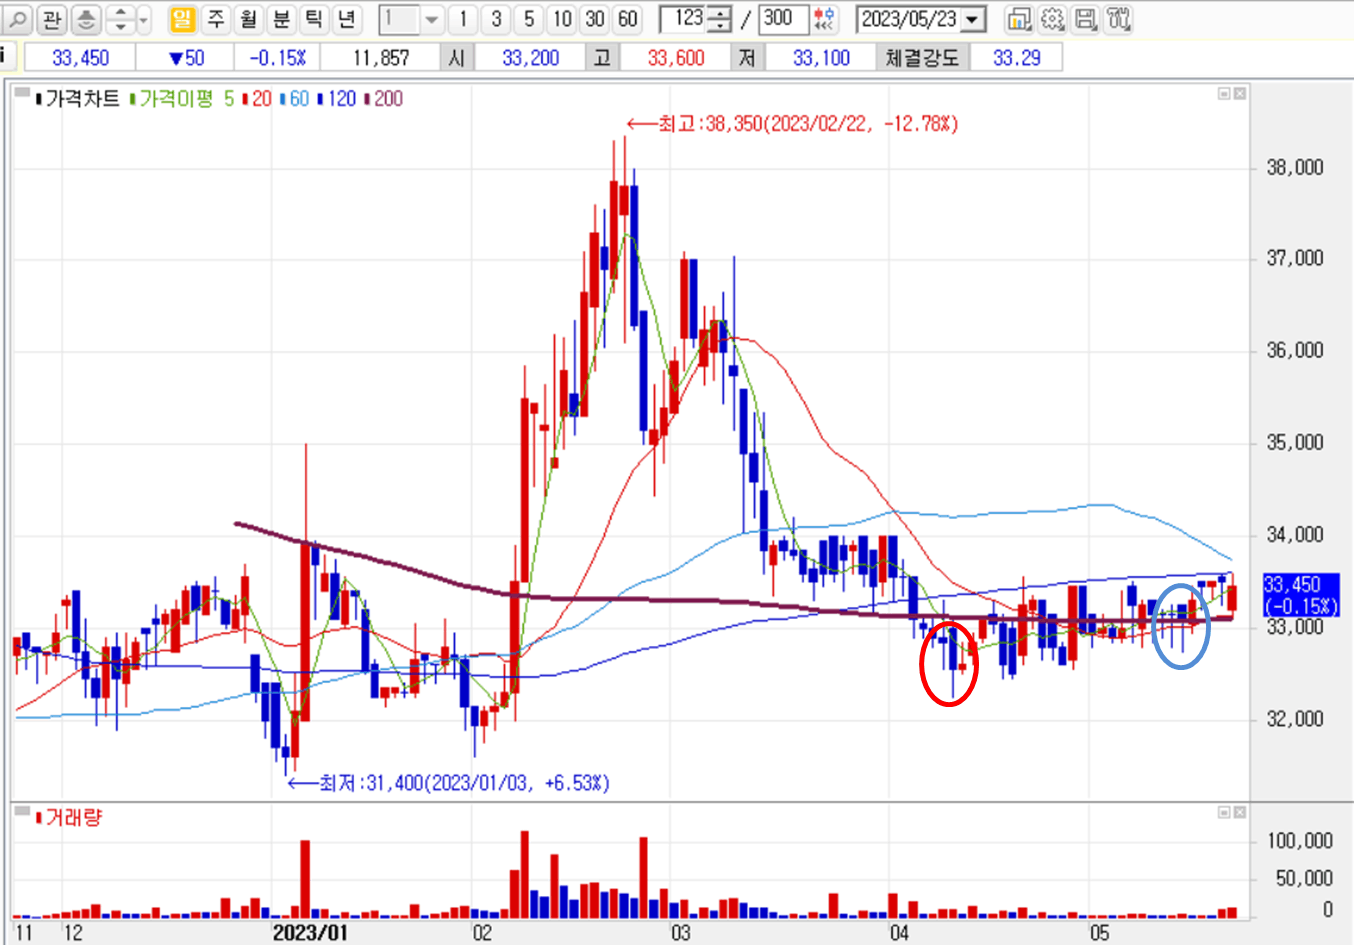The width and height of the screenshot is (1354, 945).
Task: Choose the 30 interval preset button
Action: coord(595,19)
